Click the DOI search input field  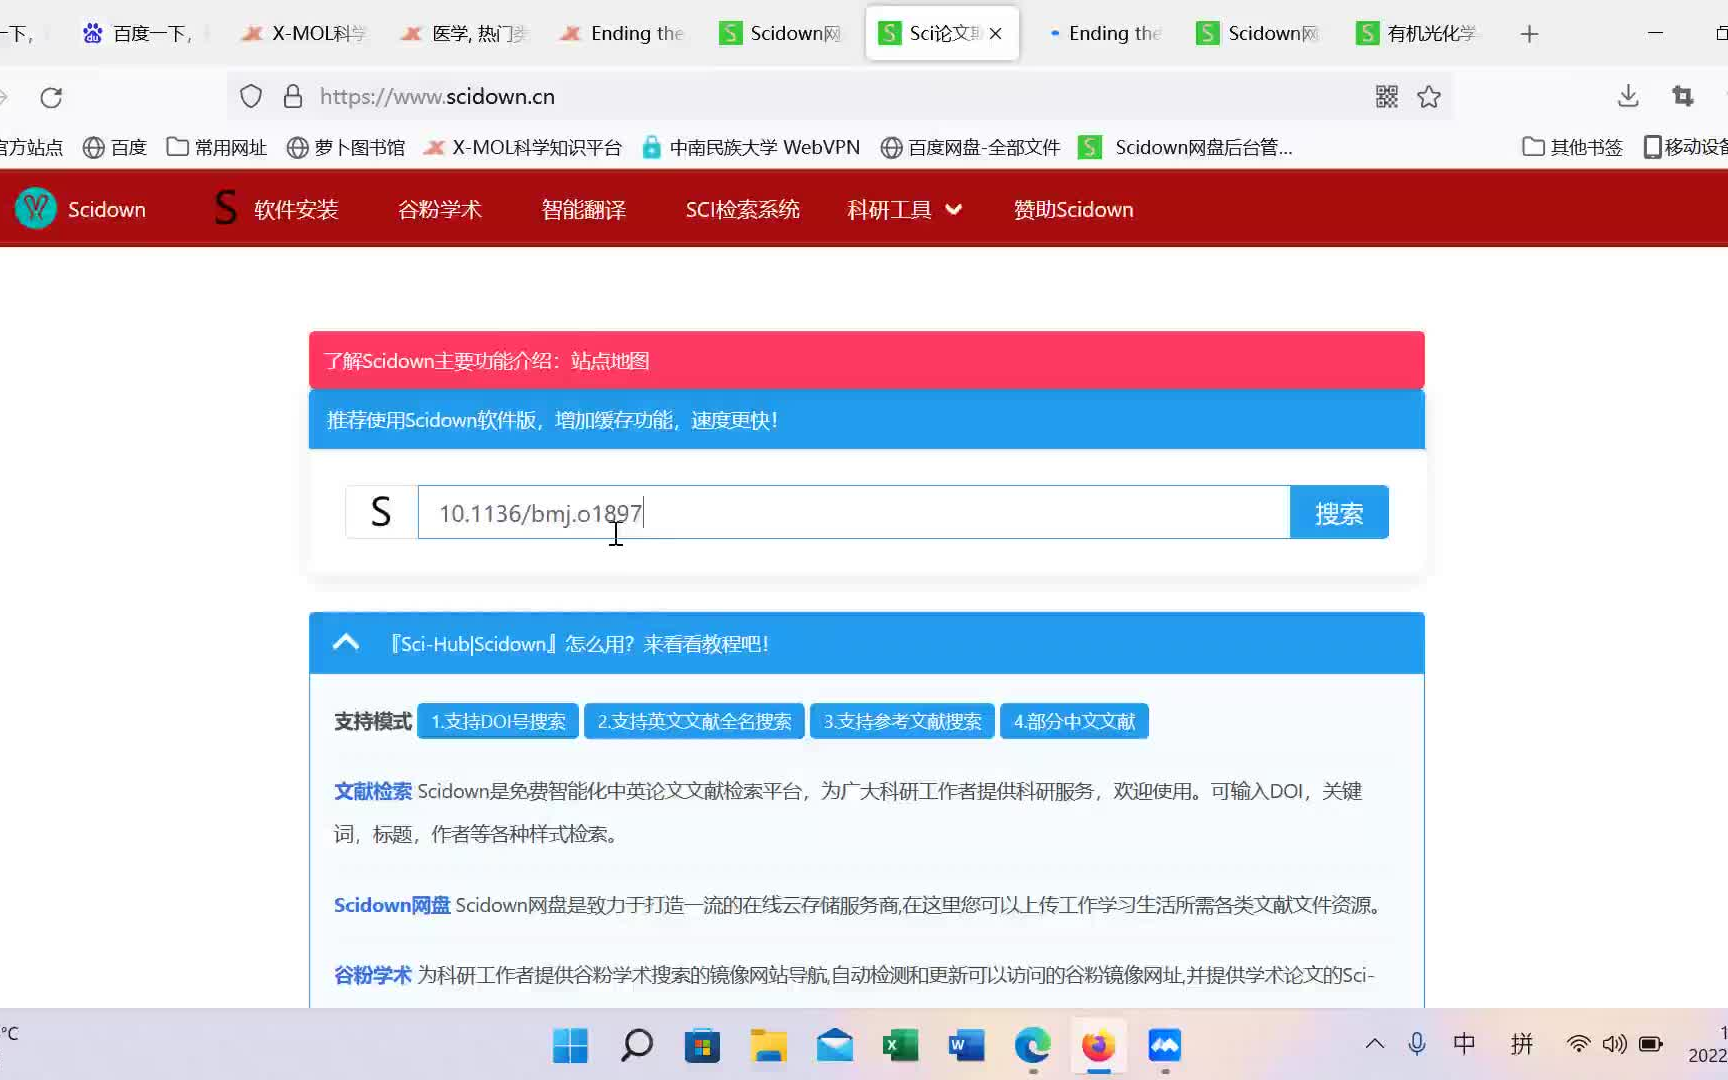[x=854, y=512]
